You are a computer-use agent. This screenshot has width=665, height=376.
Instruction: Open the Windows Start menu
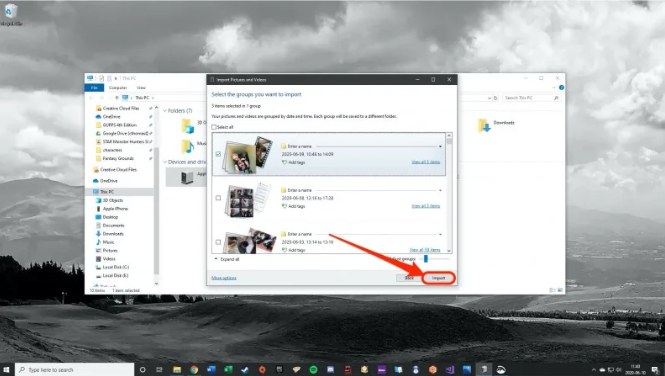6,370
